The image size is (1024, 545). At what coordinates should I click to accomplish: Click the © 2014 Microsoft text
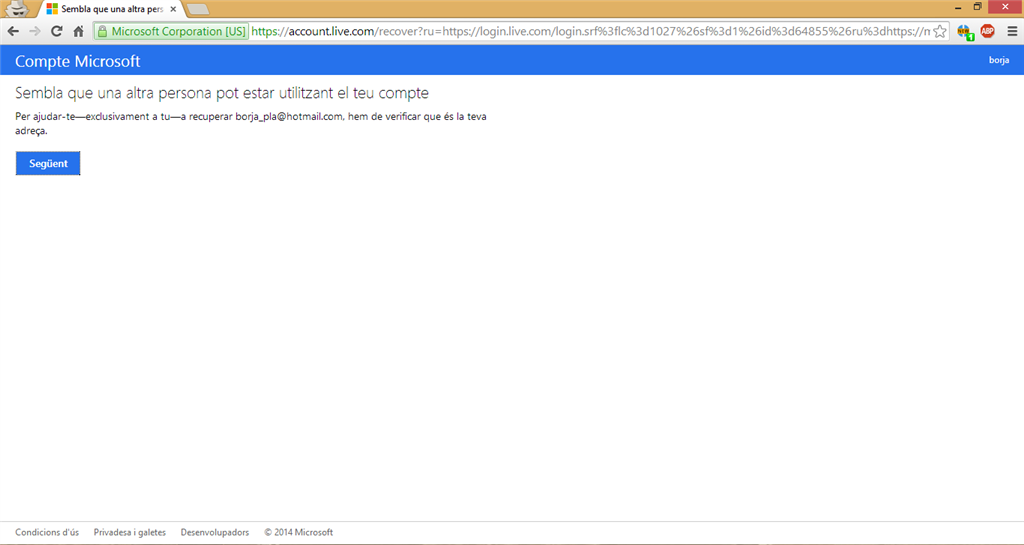[x=298, y=533]
